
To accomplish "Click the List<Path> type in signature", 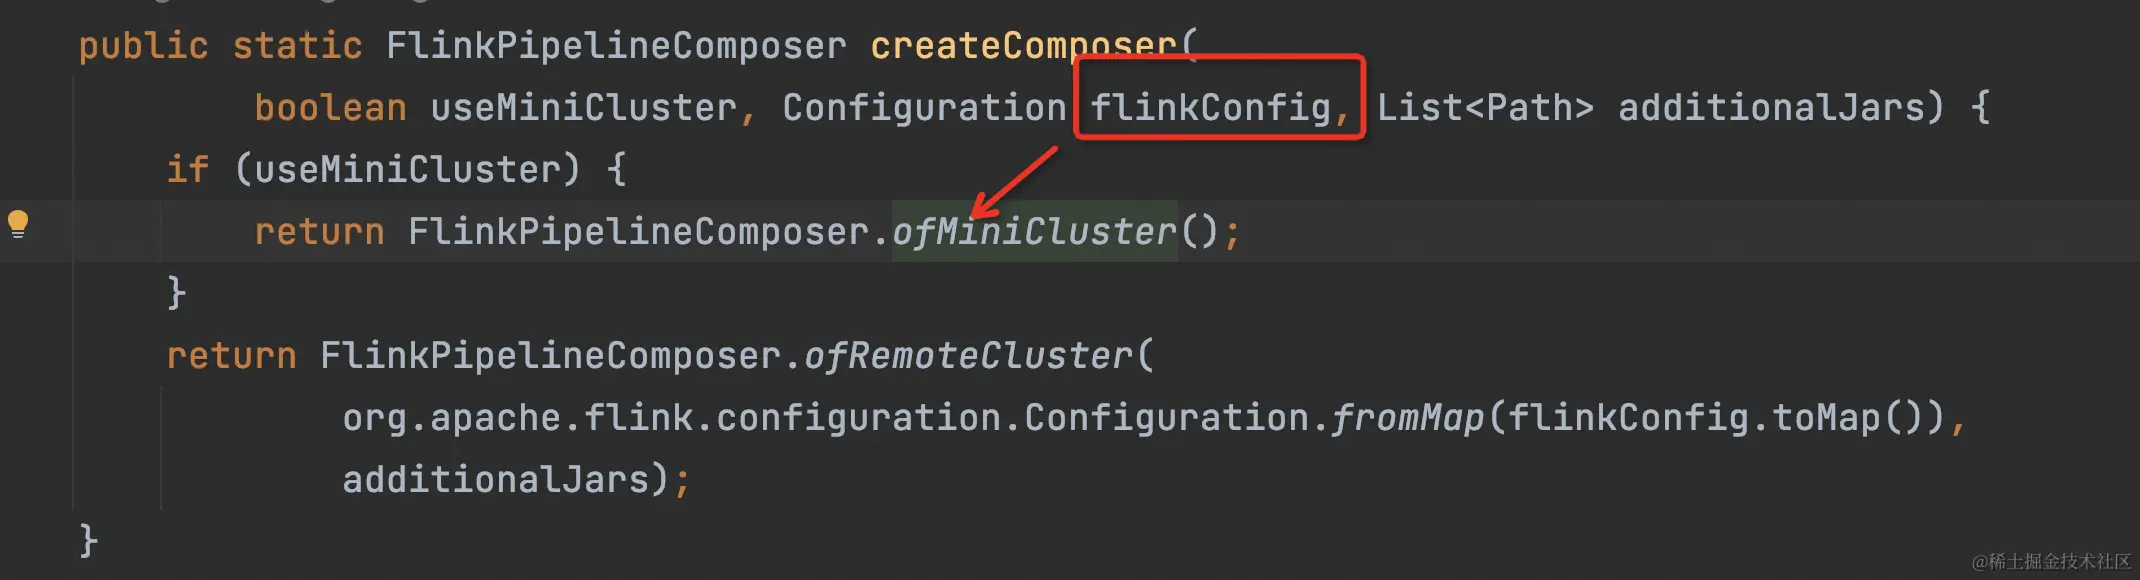I will (1485, 107).
